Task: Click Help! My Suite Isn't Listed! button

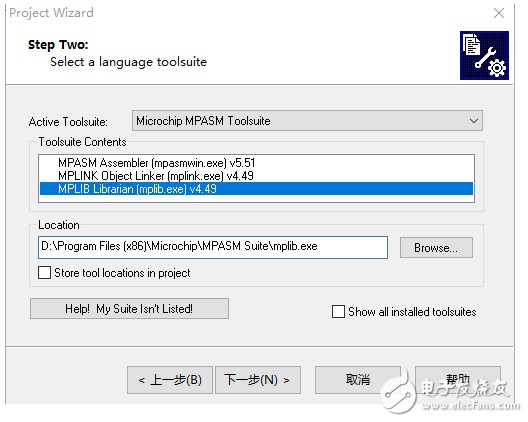Action: pyautogui.click(x=129, y=309)
